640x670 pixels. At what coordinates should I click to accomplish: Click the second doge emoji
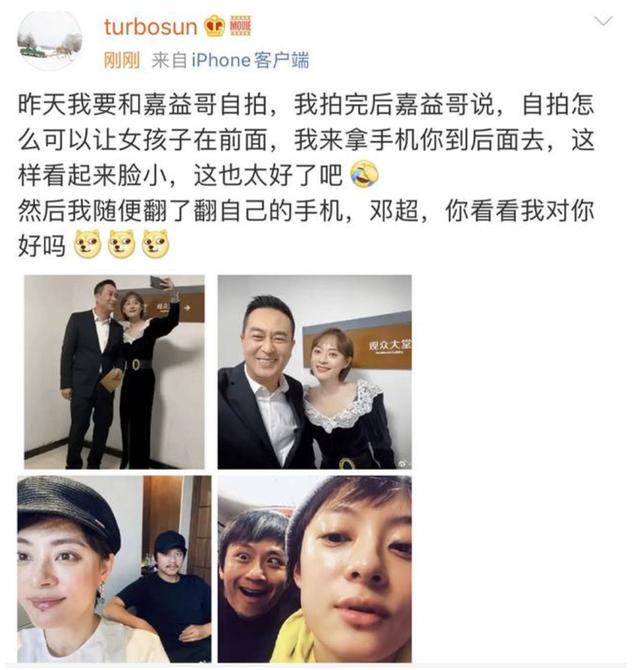122,244
